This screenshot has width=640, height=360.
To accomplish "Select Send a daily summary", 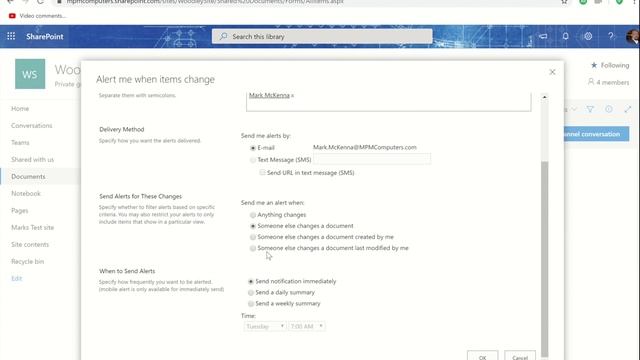I will coord(251,292).
